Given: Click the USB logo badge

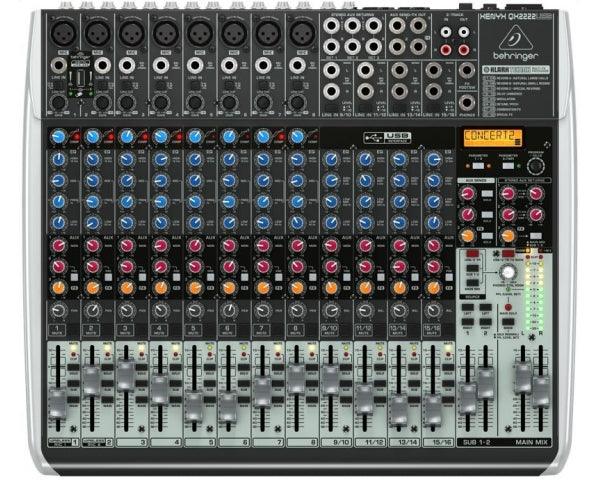Looking at the screenshot, I should (388, 137).
